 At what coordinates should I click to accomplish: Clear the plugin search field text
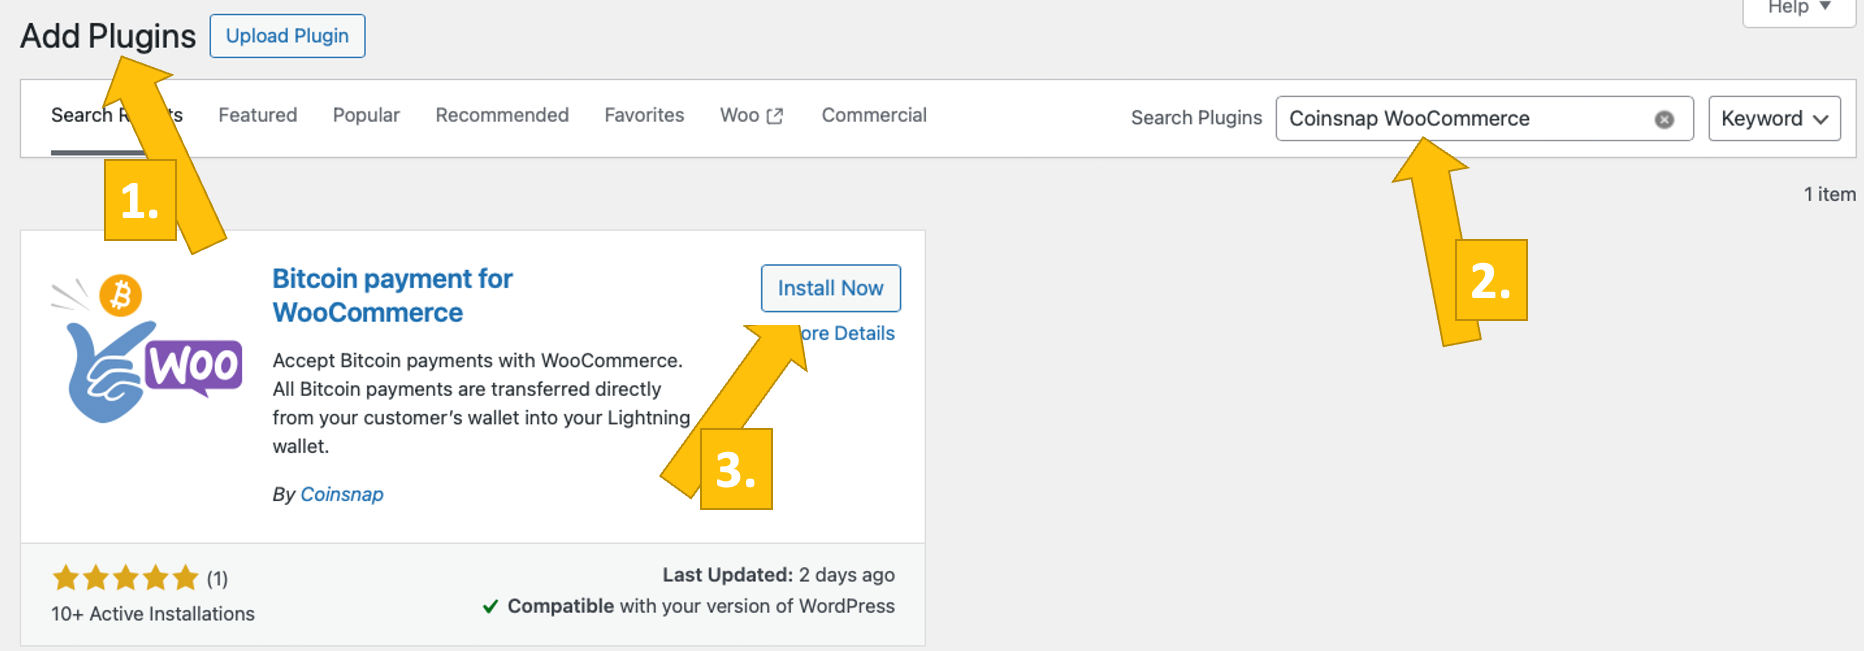tap(1664, 119)
